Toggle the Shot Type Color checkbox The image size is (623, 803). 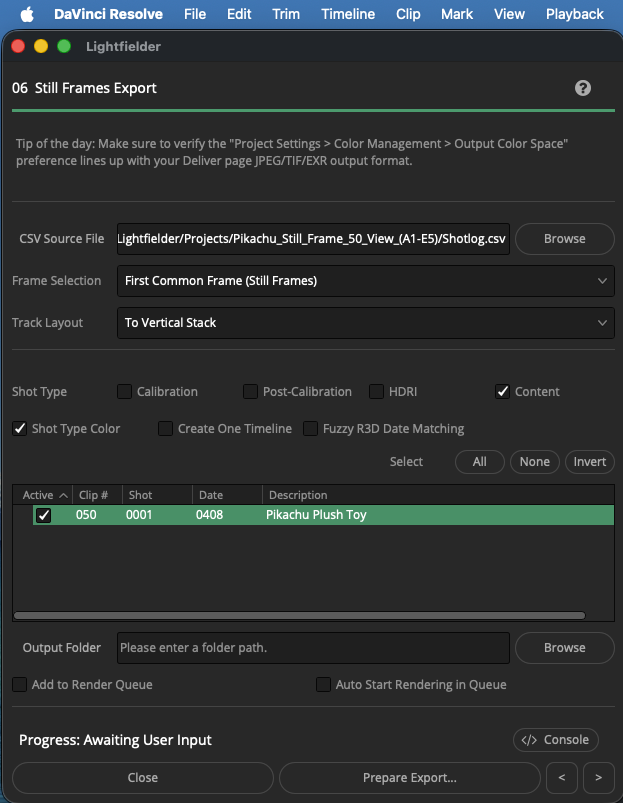(19, 429)
